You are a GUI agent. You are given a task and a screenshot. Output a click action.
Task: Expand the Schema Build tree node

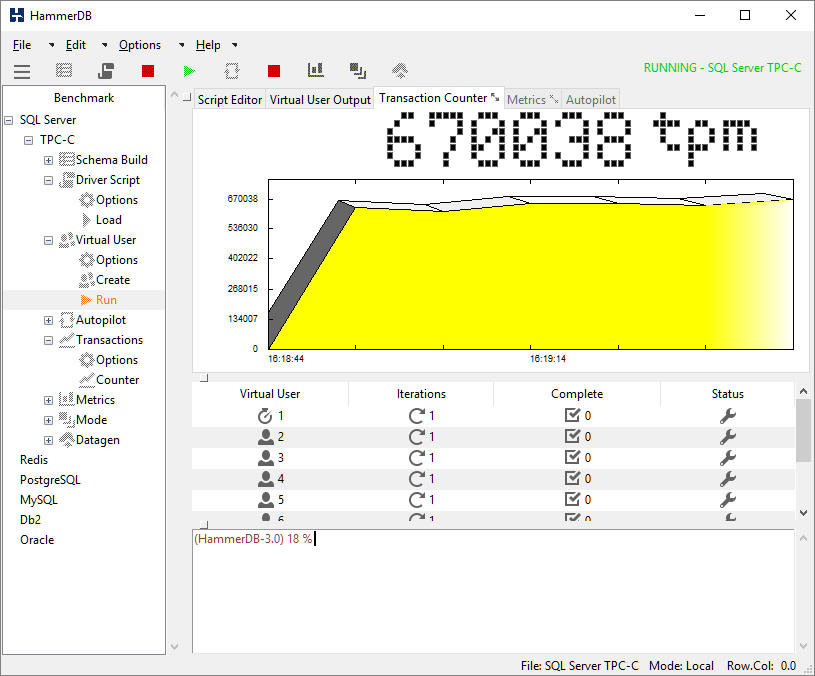49,160
